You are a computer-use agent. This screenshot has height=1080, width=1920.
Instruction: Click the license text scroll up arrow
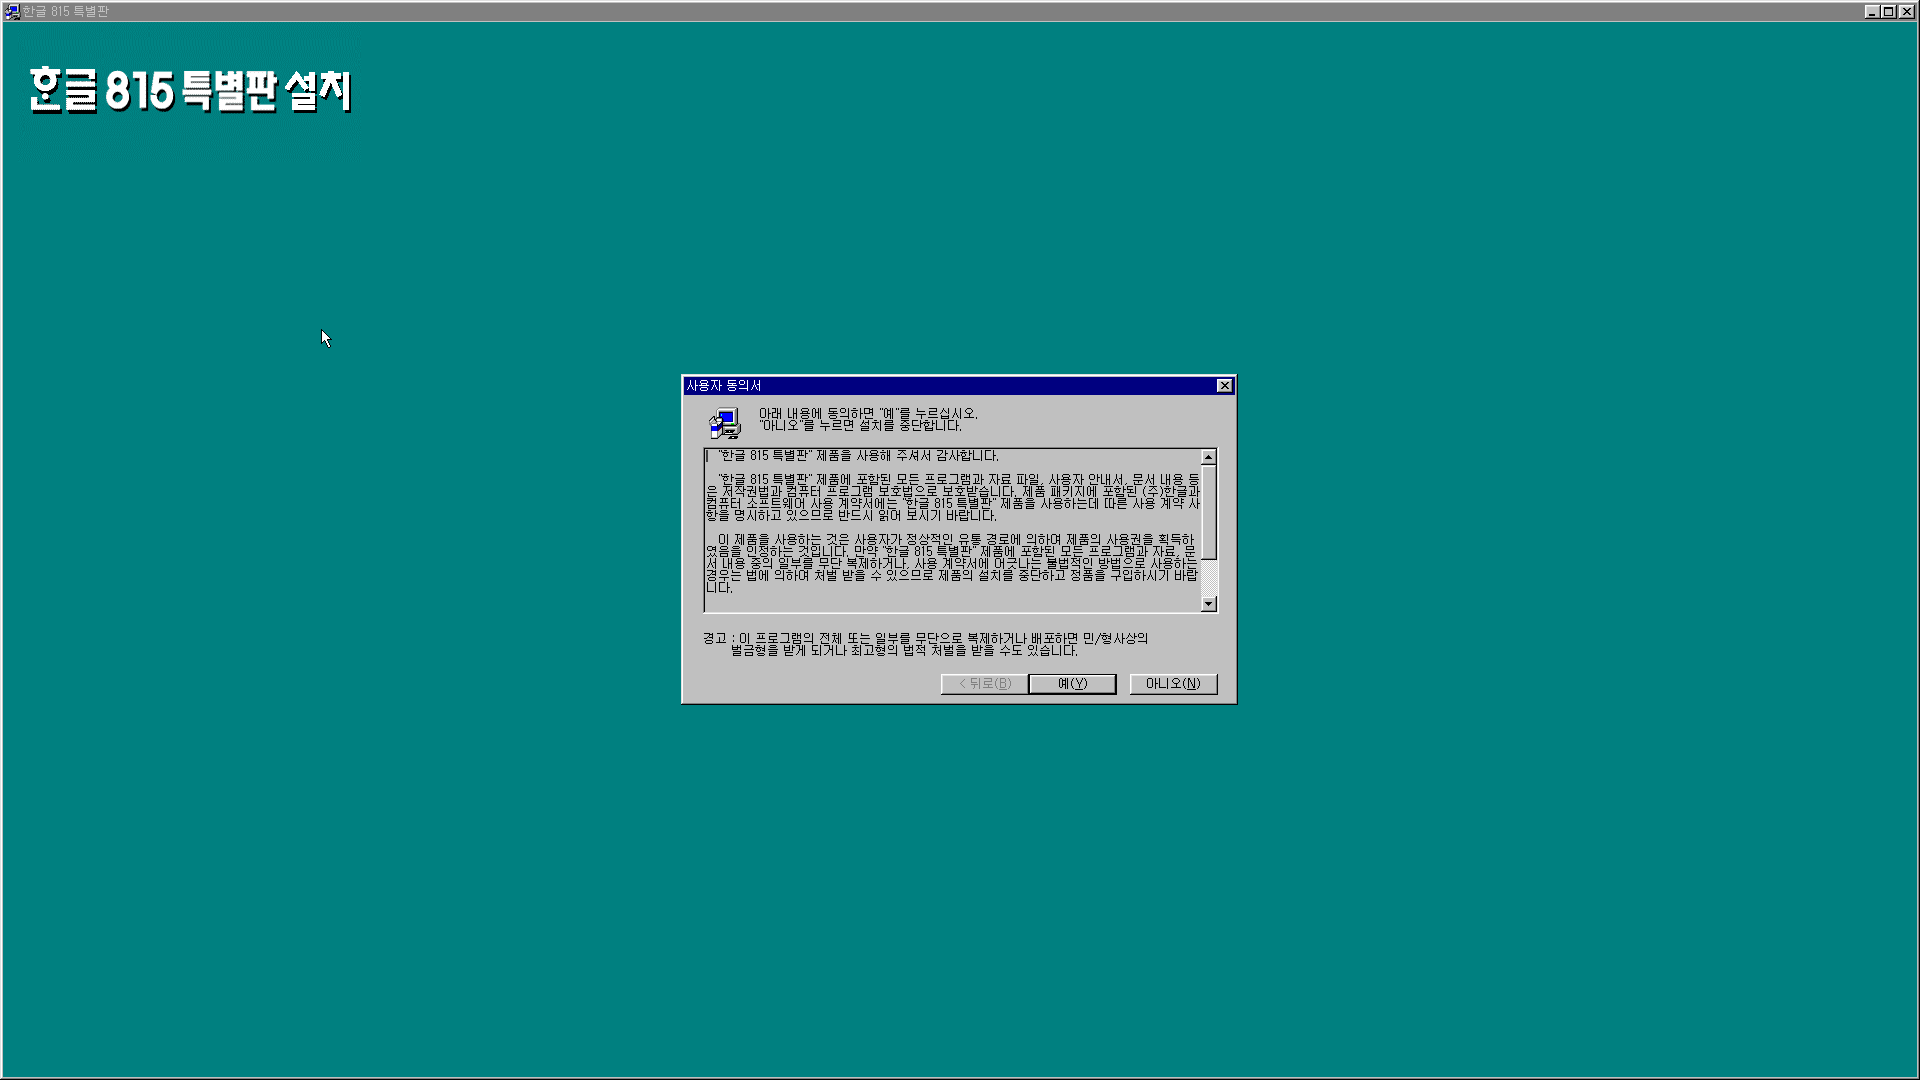pyautogui.click(x=1208, y=457)
